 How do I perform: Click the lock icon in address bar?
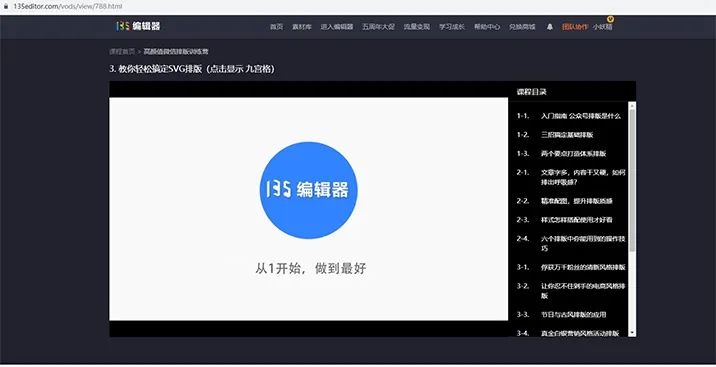tap(6, 7)
